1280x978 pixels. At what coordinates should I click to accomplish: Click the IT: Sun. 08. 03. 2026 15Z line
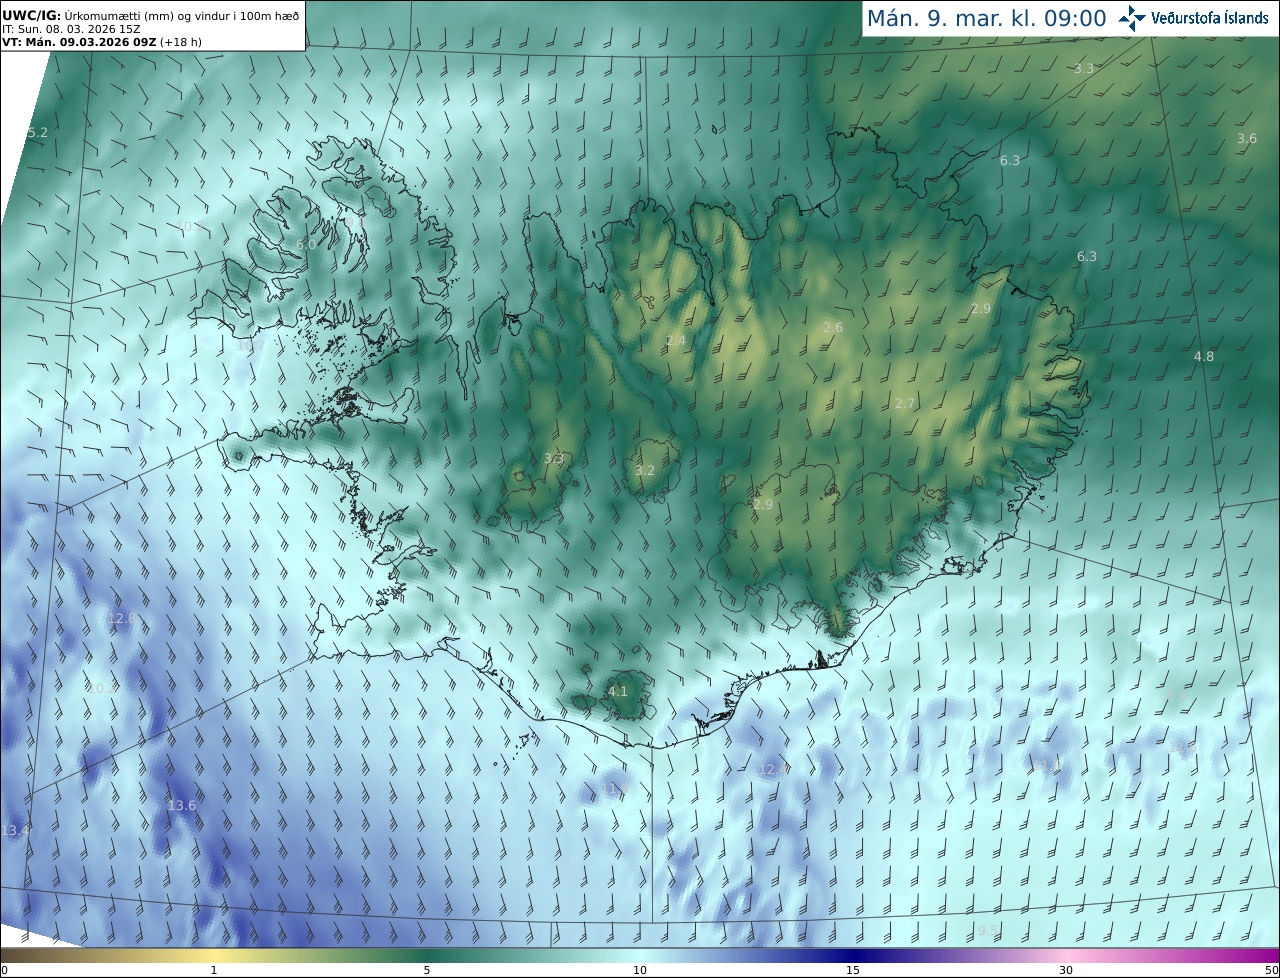[71, 29]
